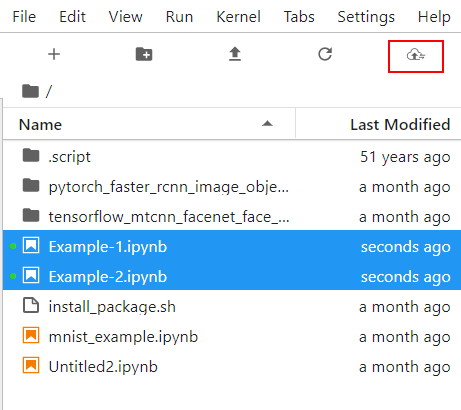Select the tensorflow_mtcnn_facenet_face_... folder
461x410 pixels.
[232, 217]
